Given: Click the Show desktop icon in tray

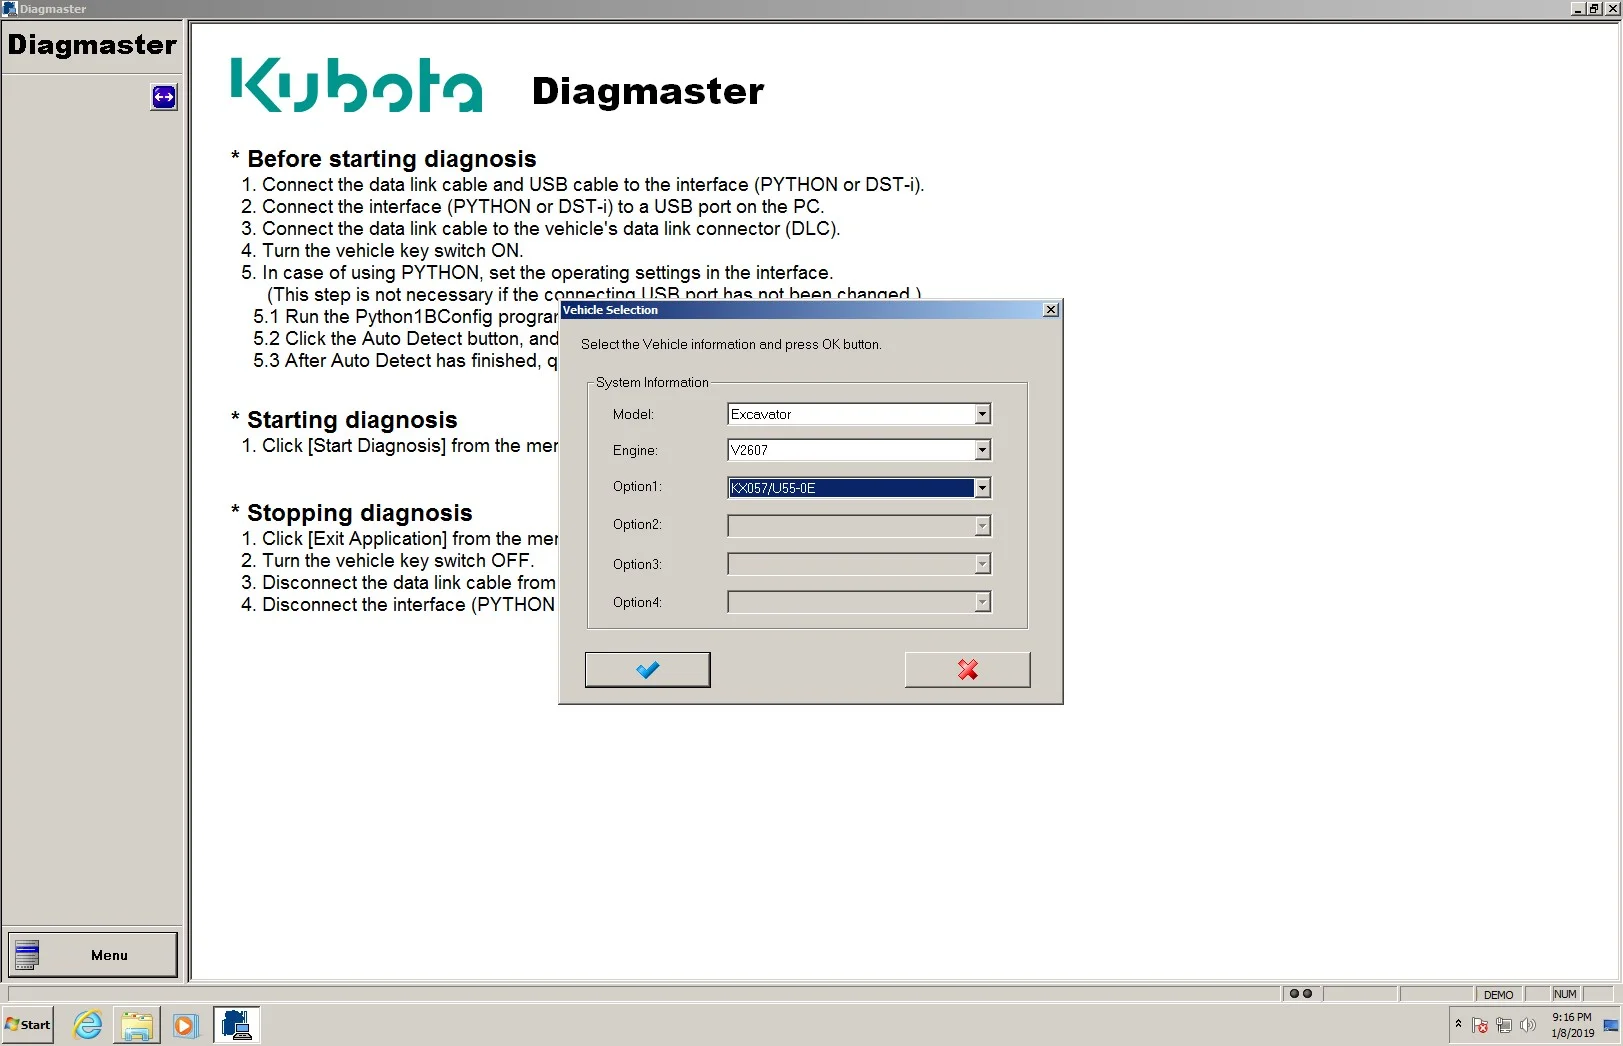Looking at the screenshot, I should [x=1611, y=1025].
